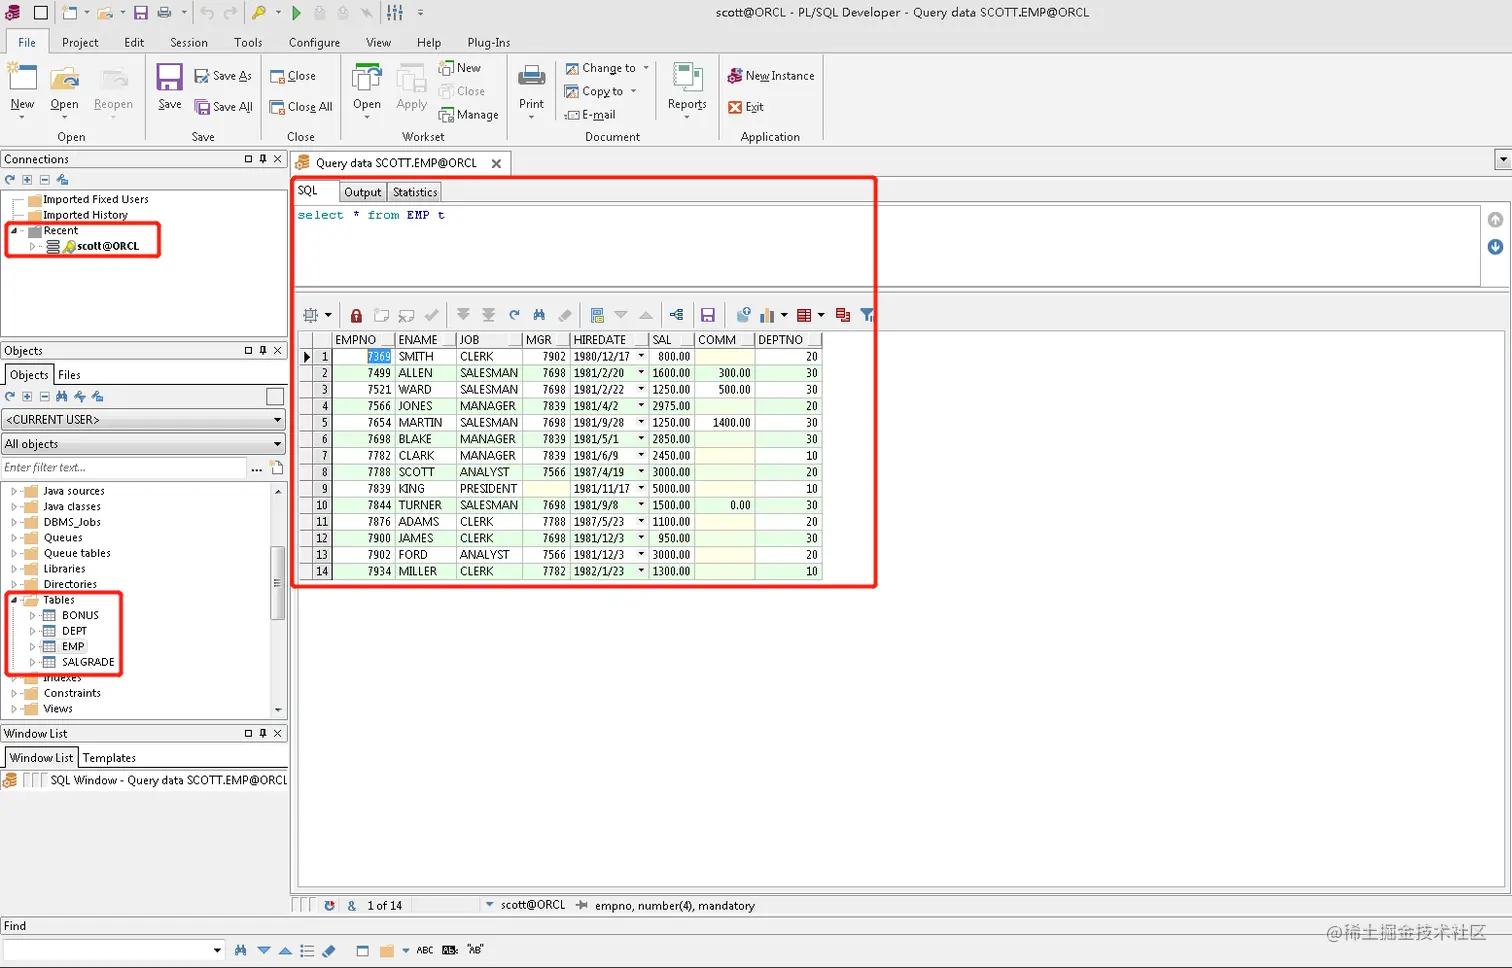Toggle the ABC spell check icon in the Find bar
1512x968 pixels.
coord(424,950)
